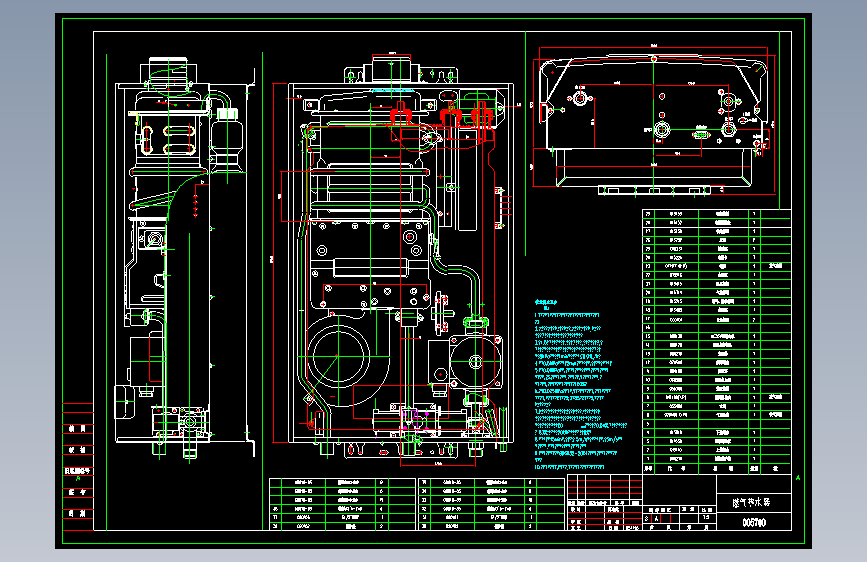Click the drawing number 005760 in title block
This screenshot has height=562, width=867.
coord(754,522)
